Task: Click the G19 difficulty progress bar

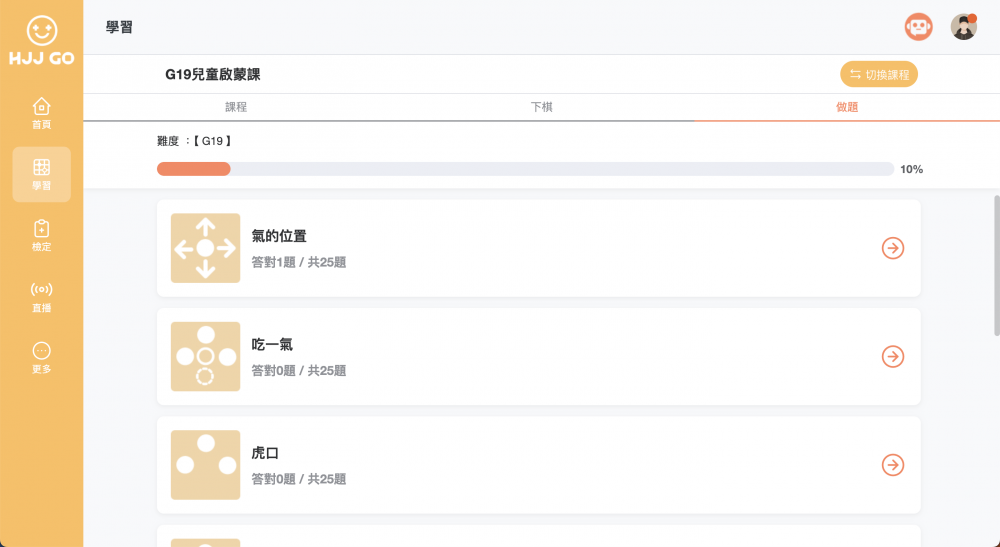Action: pos(525,169)
